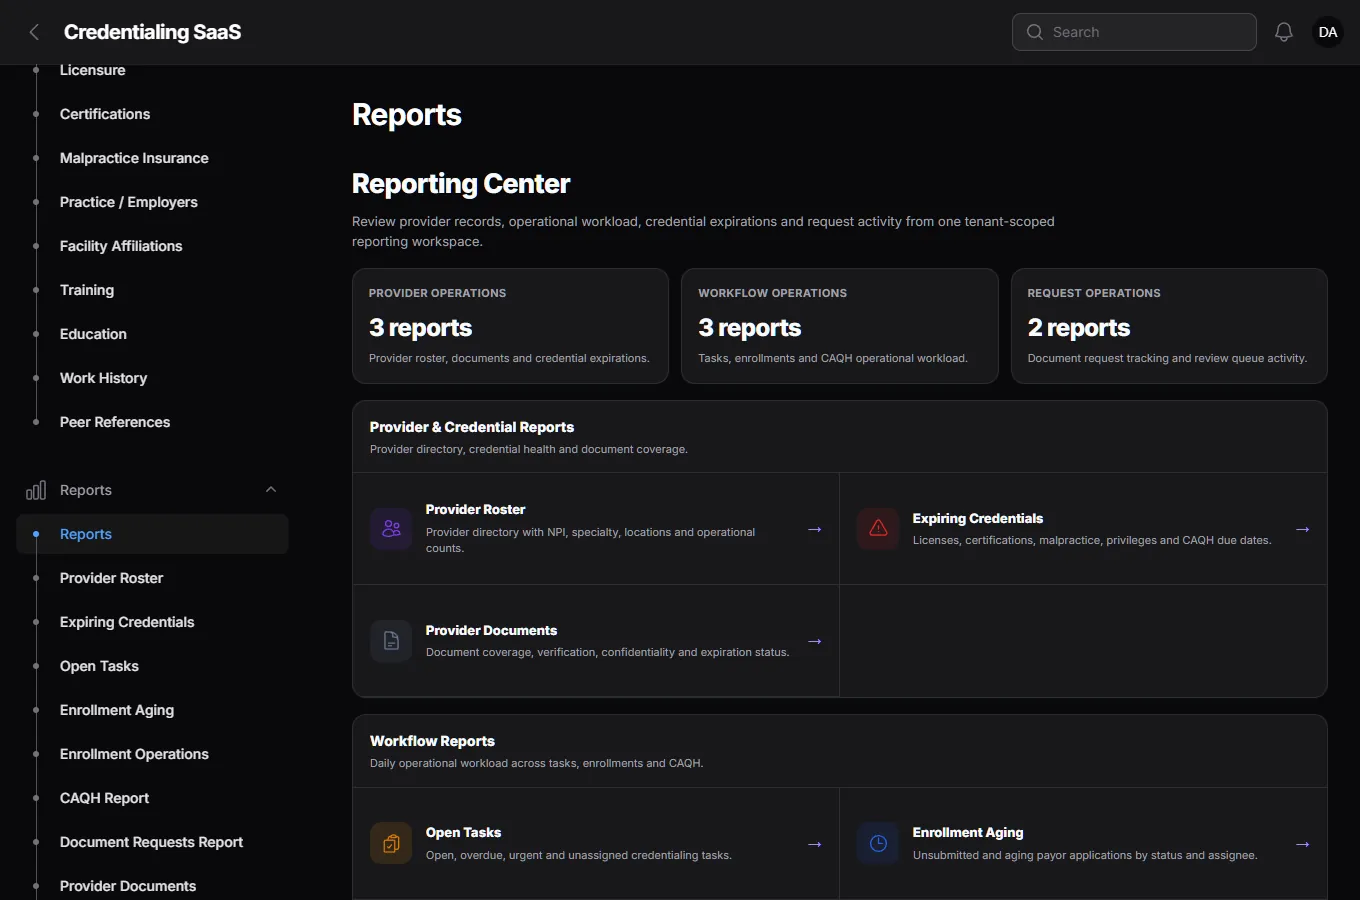Click the Reports bar chart sidebar icon
Image resolution: width=1360 pixels, height=900 pixels.
(36, 490)
